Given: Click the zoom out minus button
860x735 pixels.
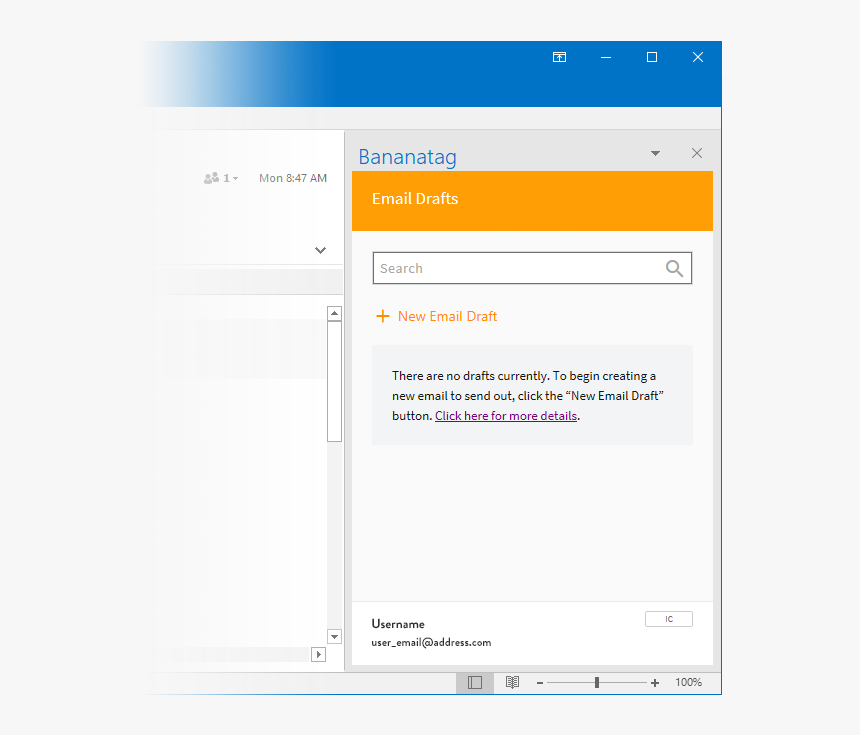Looking at the screenshot, I should (x=540, y=683).
